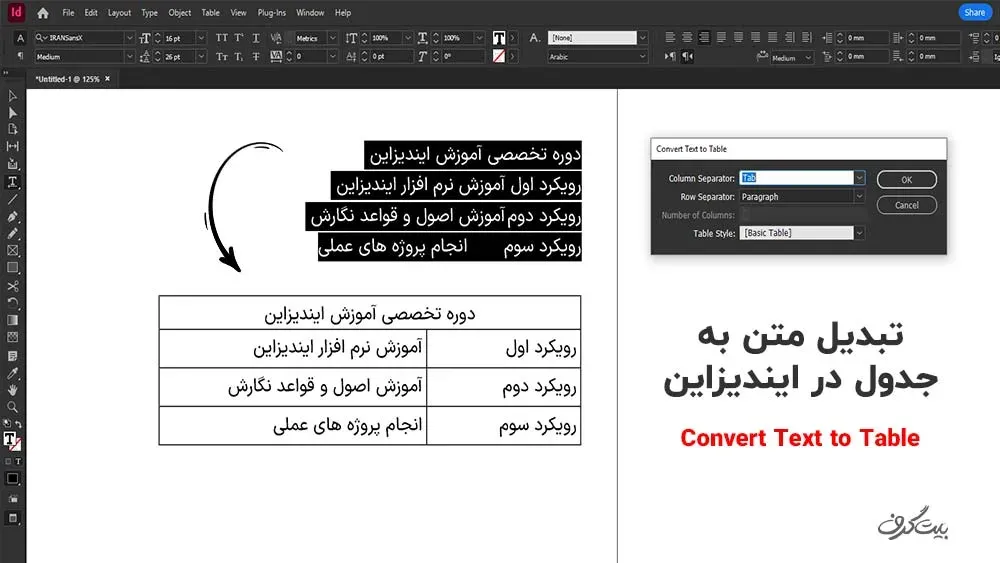Toggle Small Caps formatting
The width and height of the screenshot is (1000, 563).
(x=221, y=57)
